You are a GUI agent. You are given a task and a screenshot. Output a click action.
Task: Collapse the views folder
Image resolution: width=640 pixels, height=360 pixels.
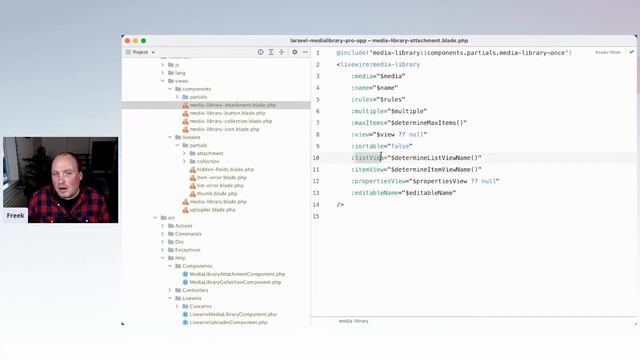point(162,81)
